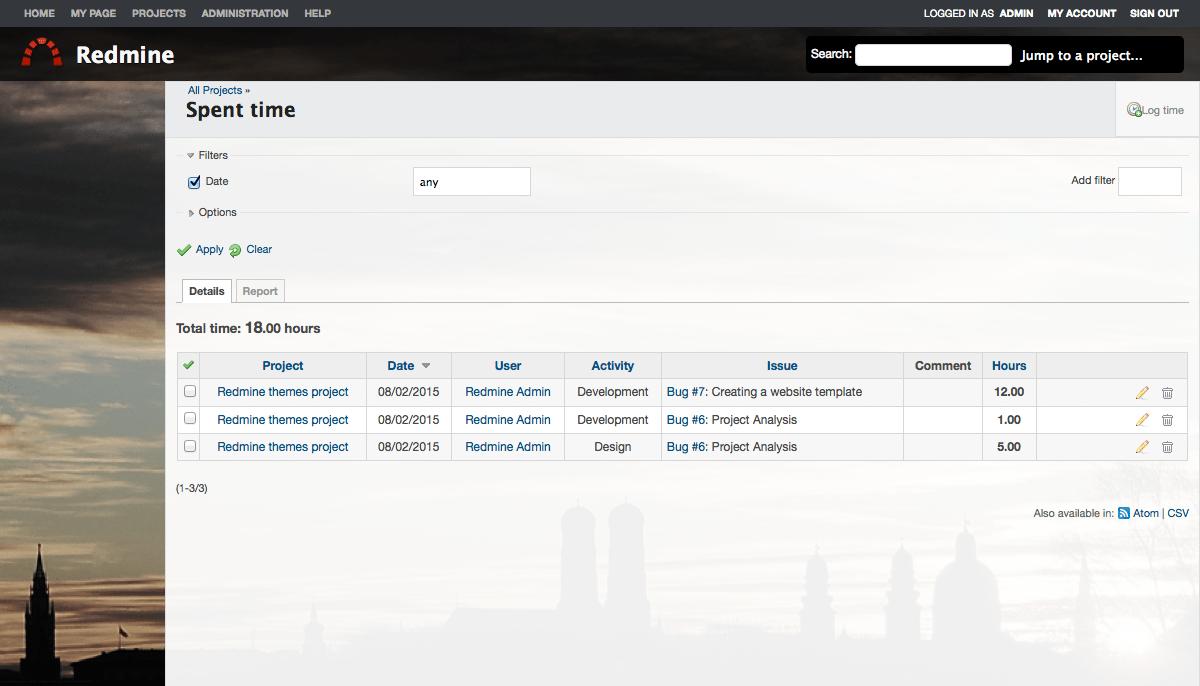The width and height of the screenshot is (1200, 686).
Task: Click the '(1-3/3)' pagination text
Action: 192,489
